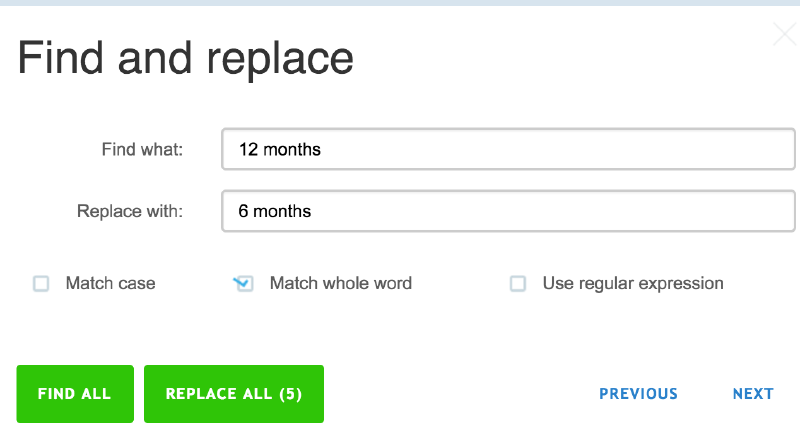Screen dimensions: 800x437
Task: Go to the PREVIOUS match
Action: tap(638, 394)
